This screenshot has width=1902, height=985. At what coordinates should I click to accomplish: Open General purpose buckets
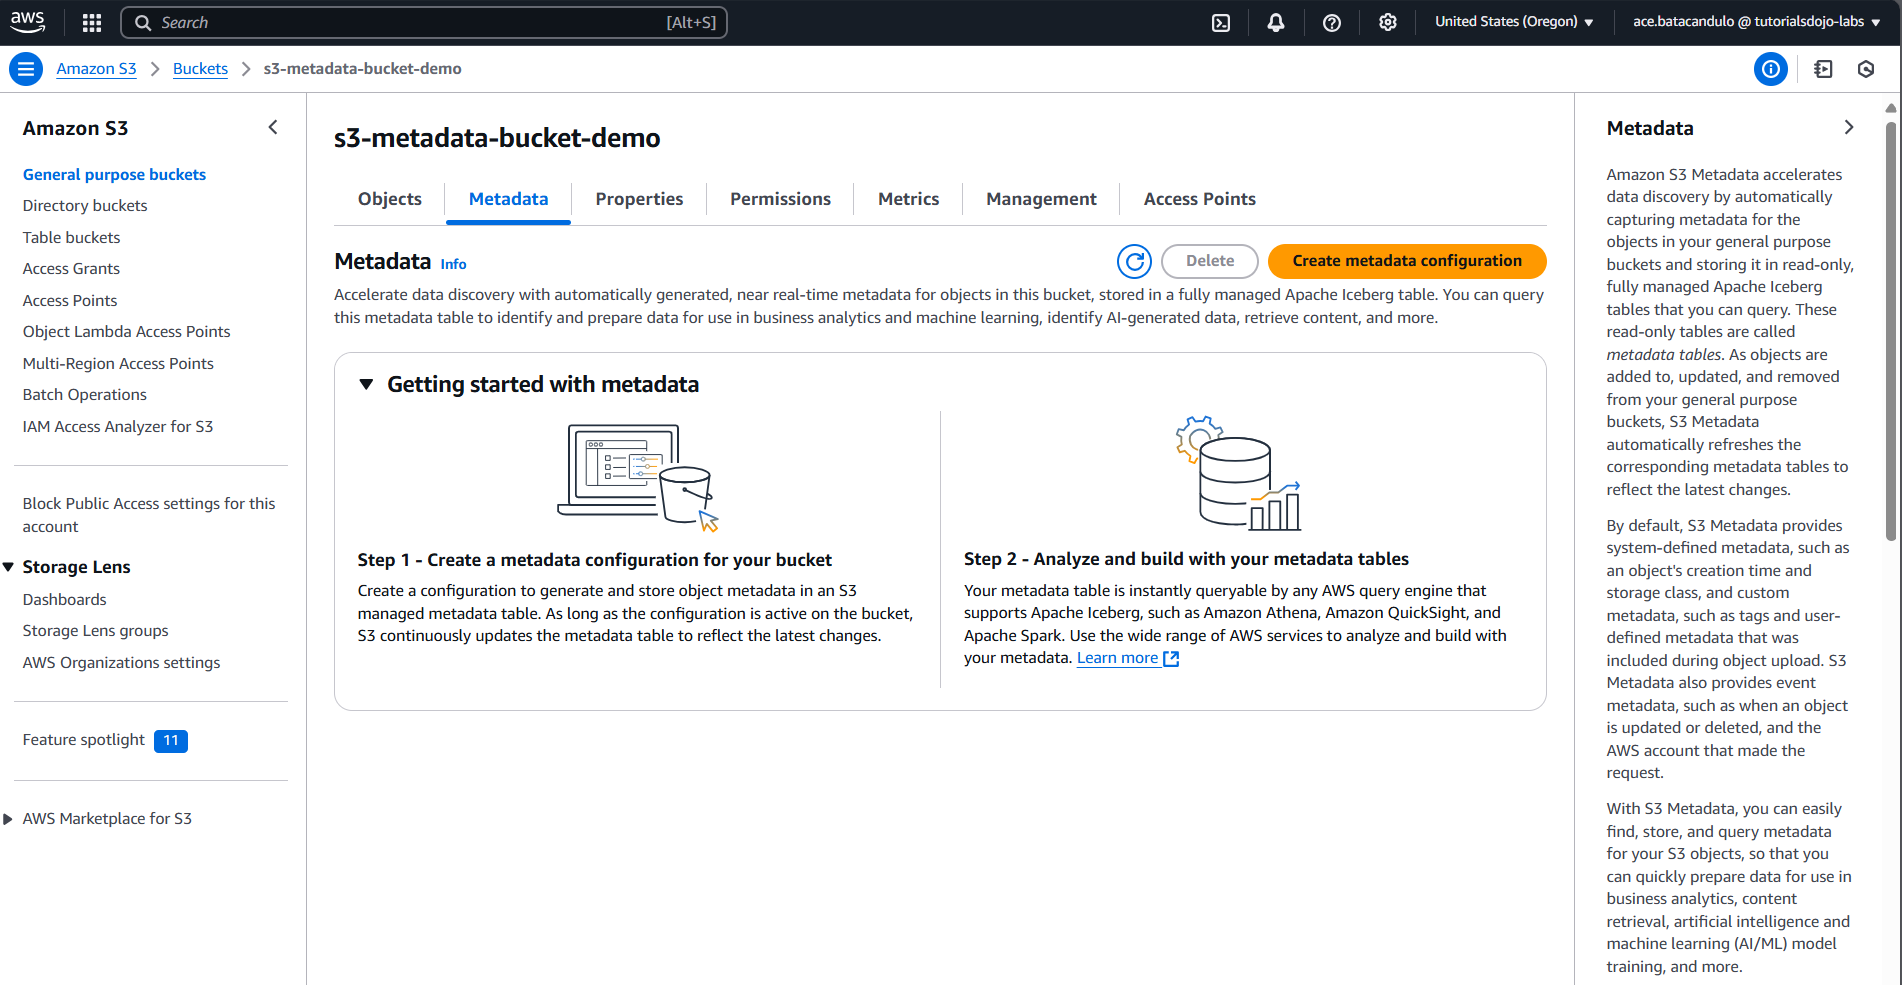(x=114, y=174)
